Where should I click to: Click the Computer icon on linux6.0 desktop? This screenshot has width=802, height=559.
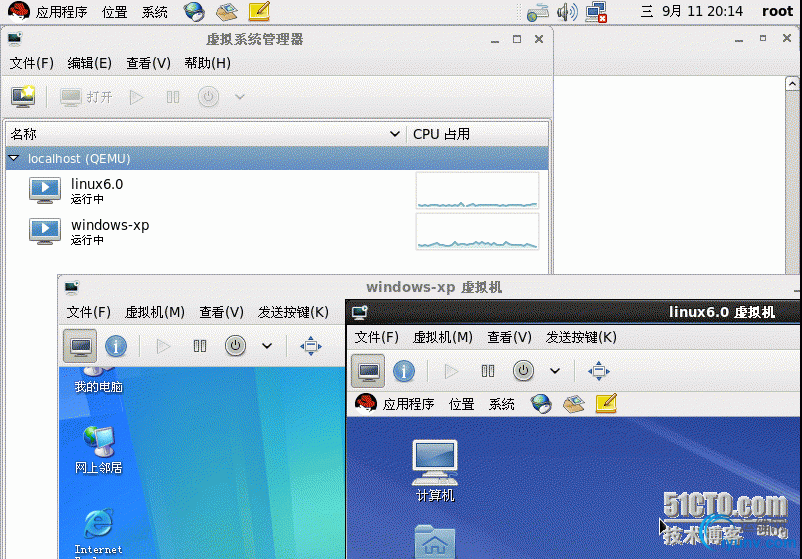(x=435, y=471)
